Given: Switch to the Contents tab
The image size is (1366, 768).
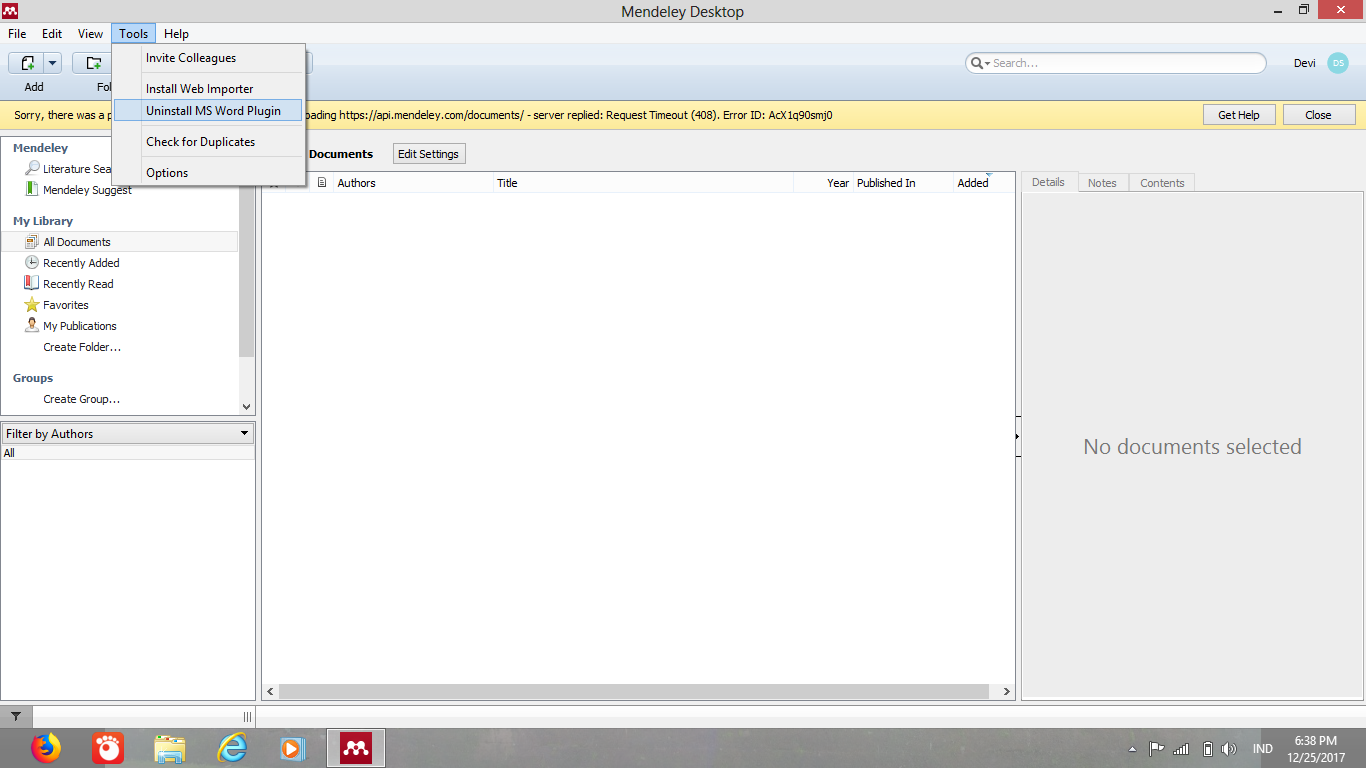Looking at the screenshot, I should pyautogui.click(x=1162, y=183).
